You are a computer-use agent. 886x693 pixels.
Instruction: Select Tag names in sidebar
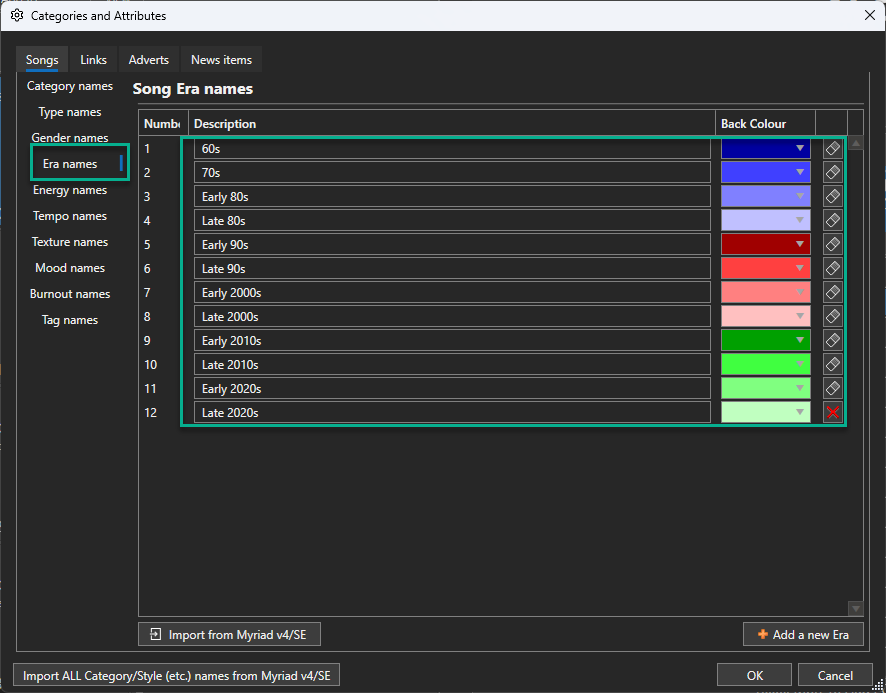coord(70,320)
